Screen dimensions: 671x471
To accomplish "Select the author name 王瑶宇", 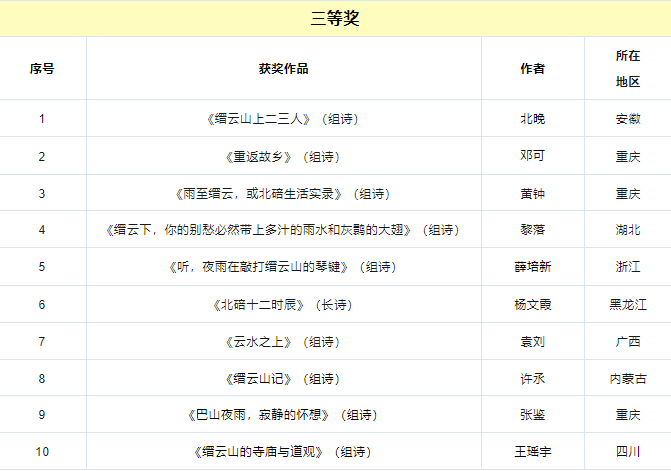I will tap(532, 452).
